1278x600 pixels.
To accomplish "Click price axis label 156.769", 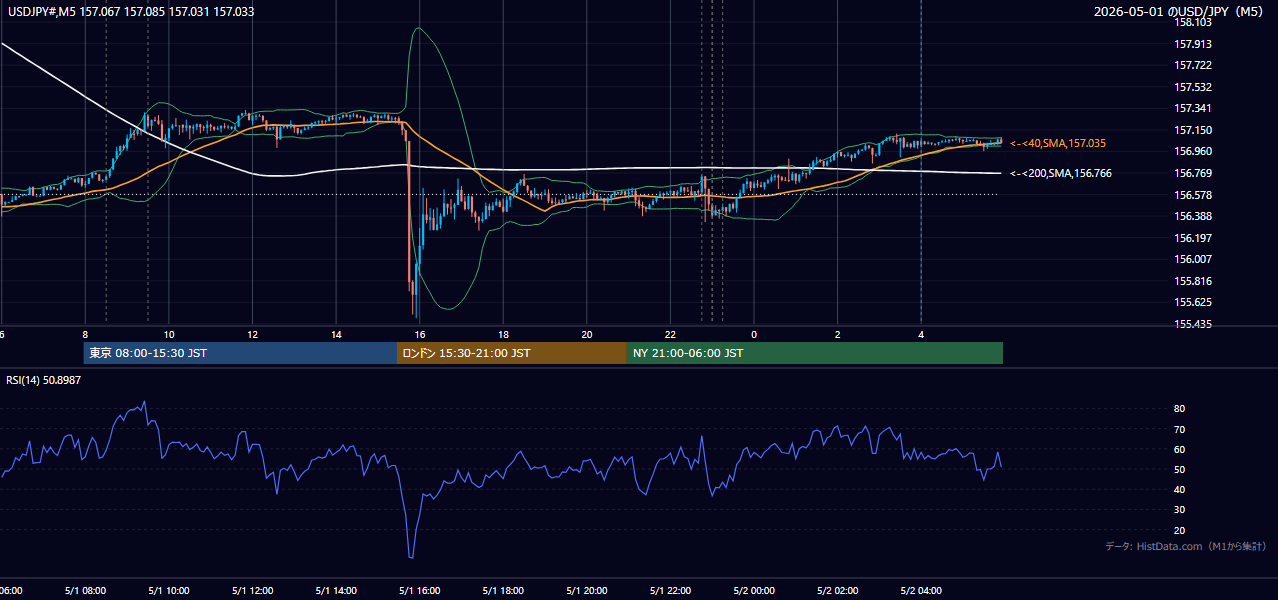I will 1193,173.
